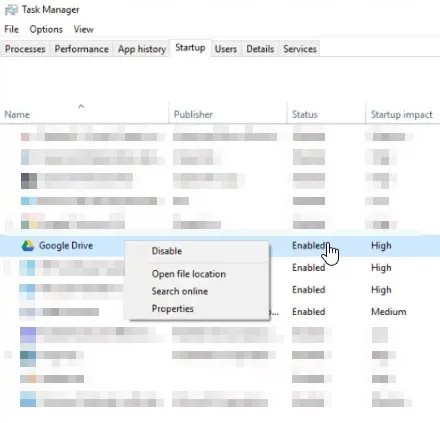
Task: Open the File menu
Action: tap(11, 29)
